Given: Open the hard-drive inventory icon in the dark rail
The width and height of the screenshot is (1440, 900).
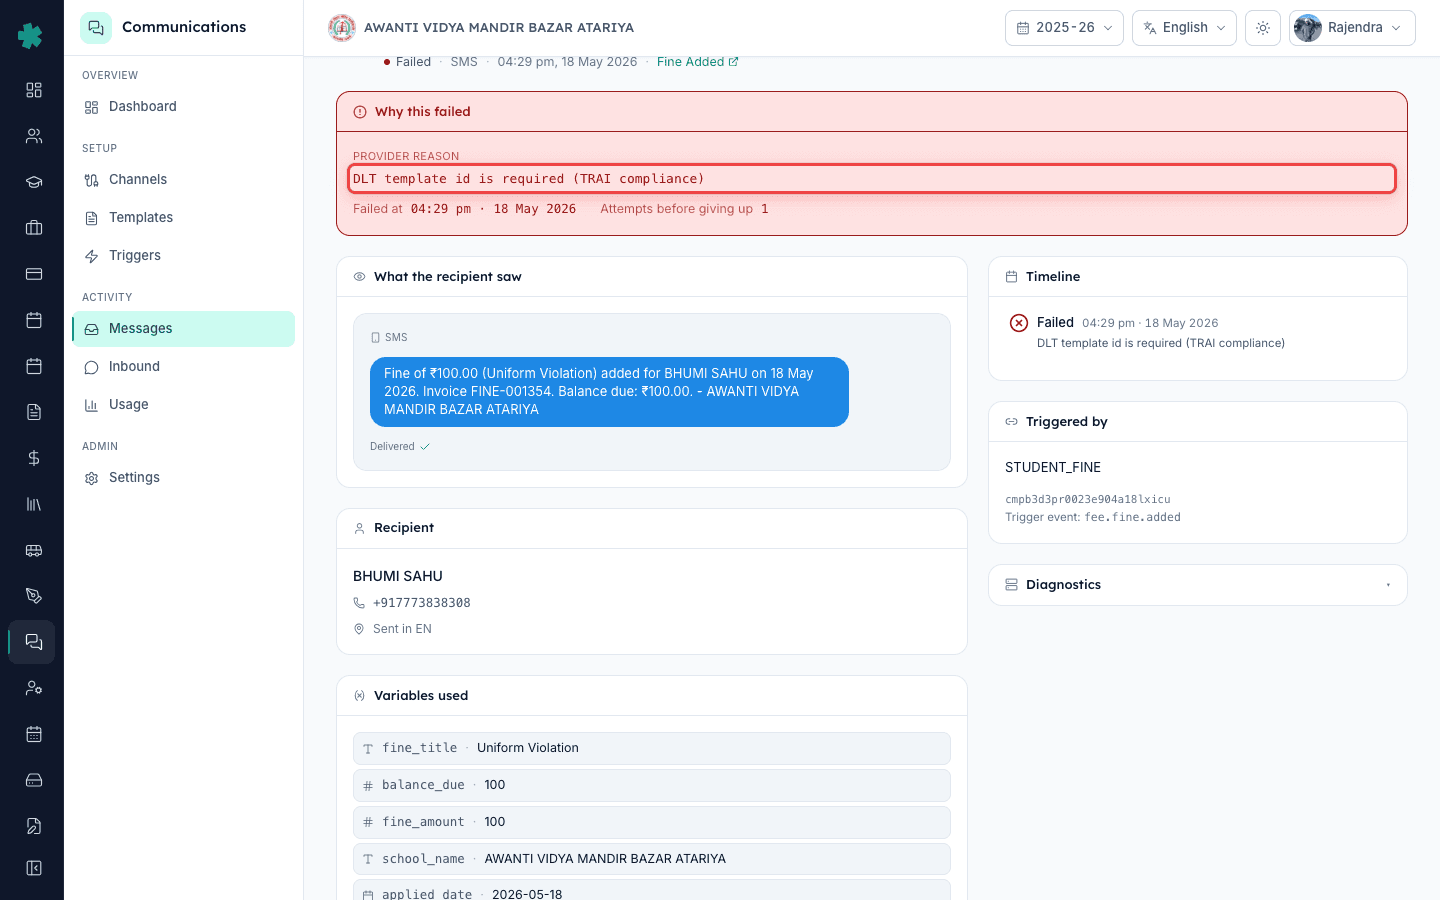Looking at the screenshot, I should point(34,780).
